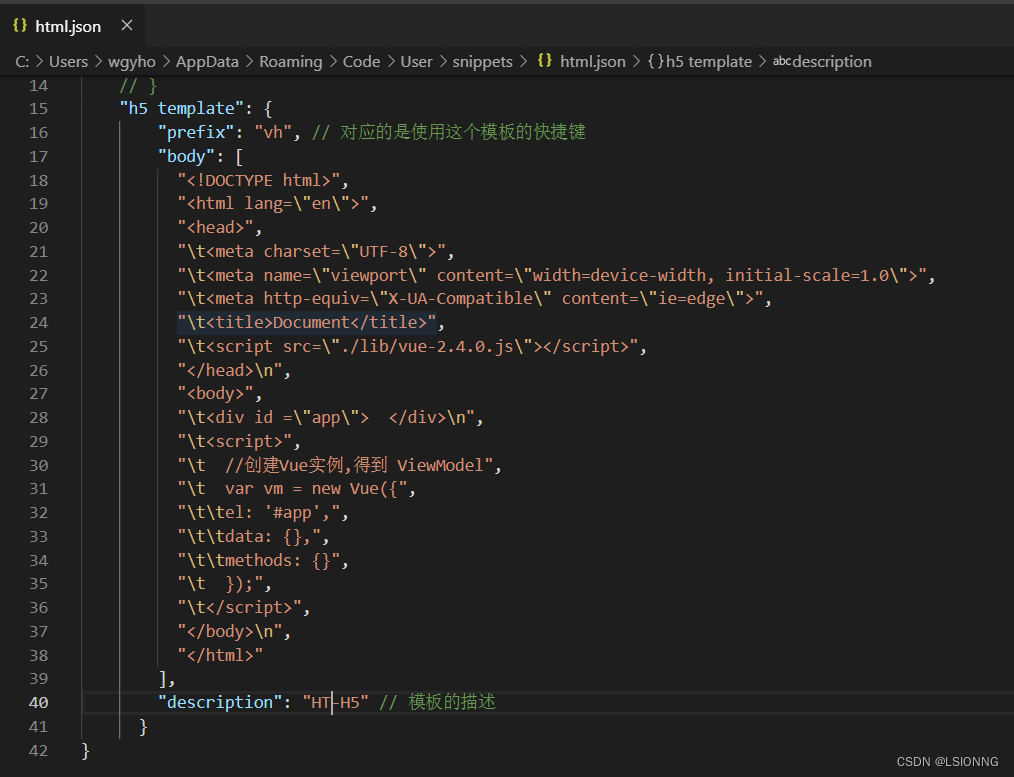
Task: Click the "<body>" string on line 27
Action: coord(215,394)
